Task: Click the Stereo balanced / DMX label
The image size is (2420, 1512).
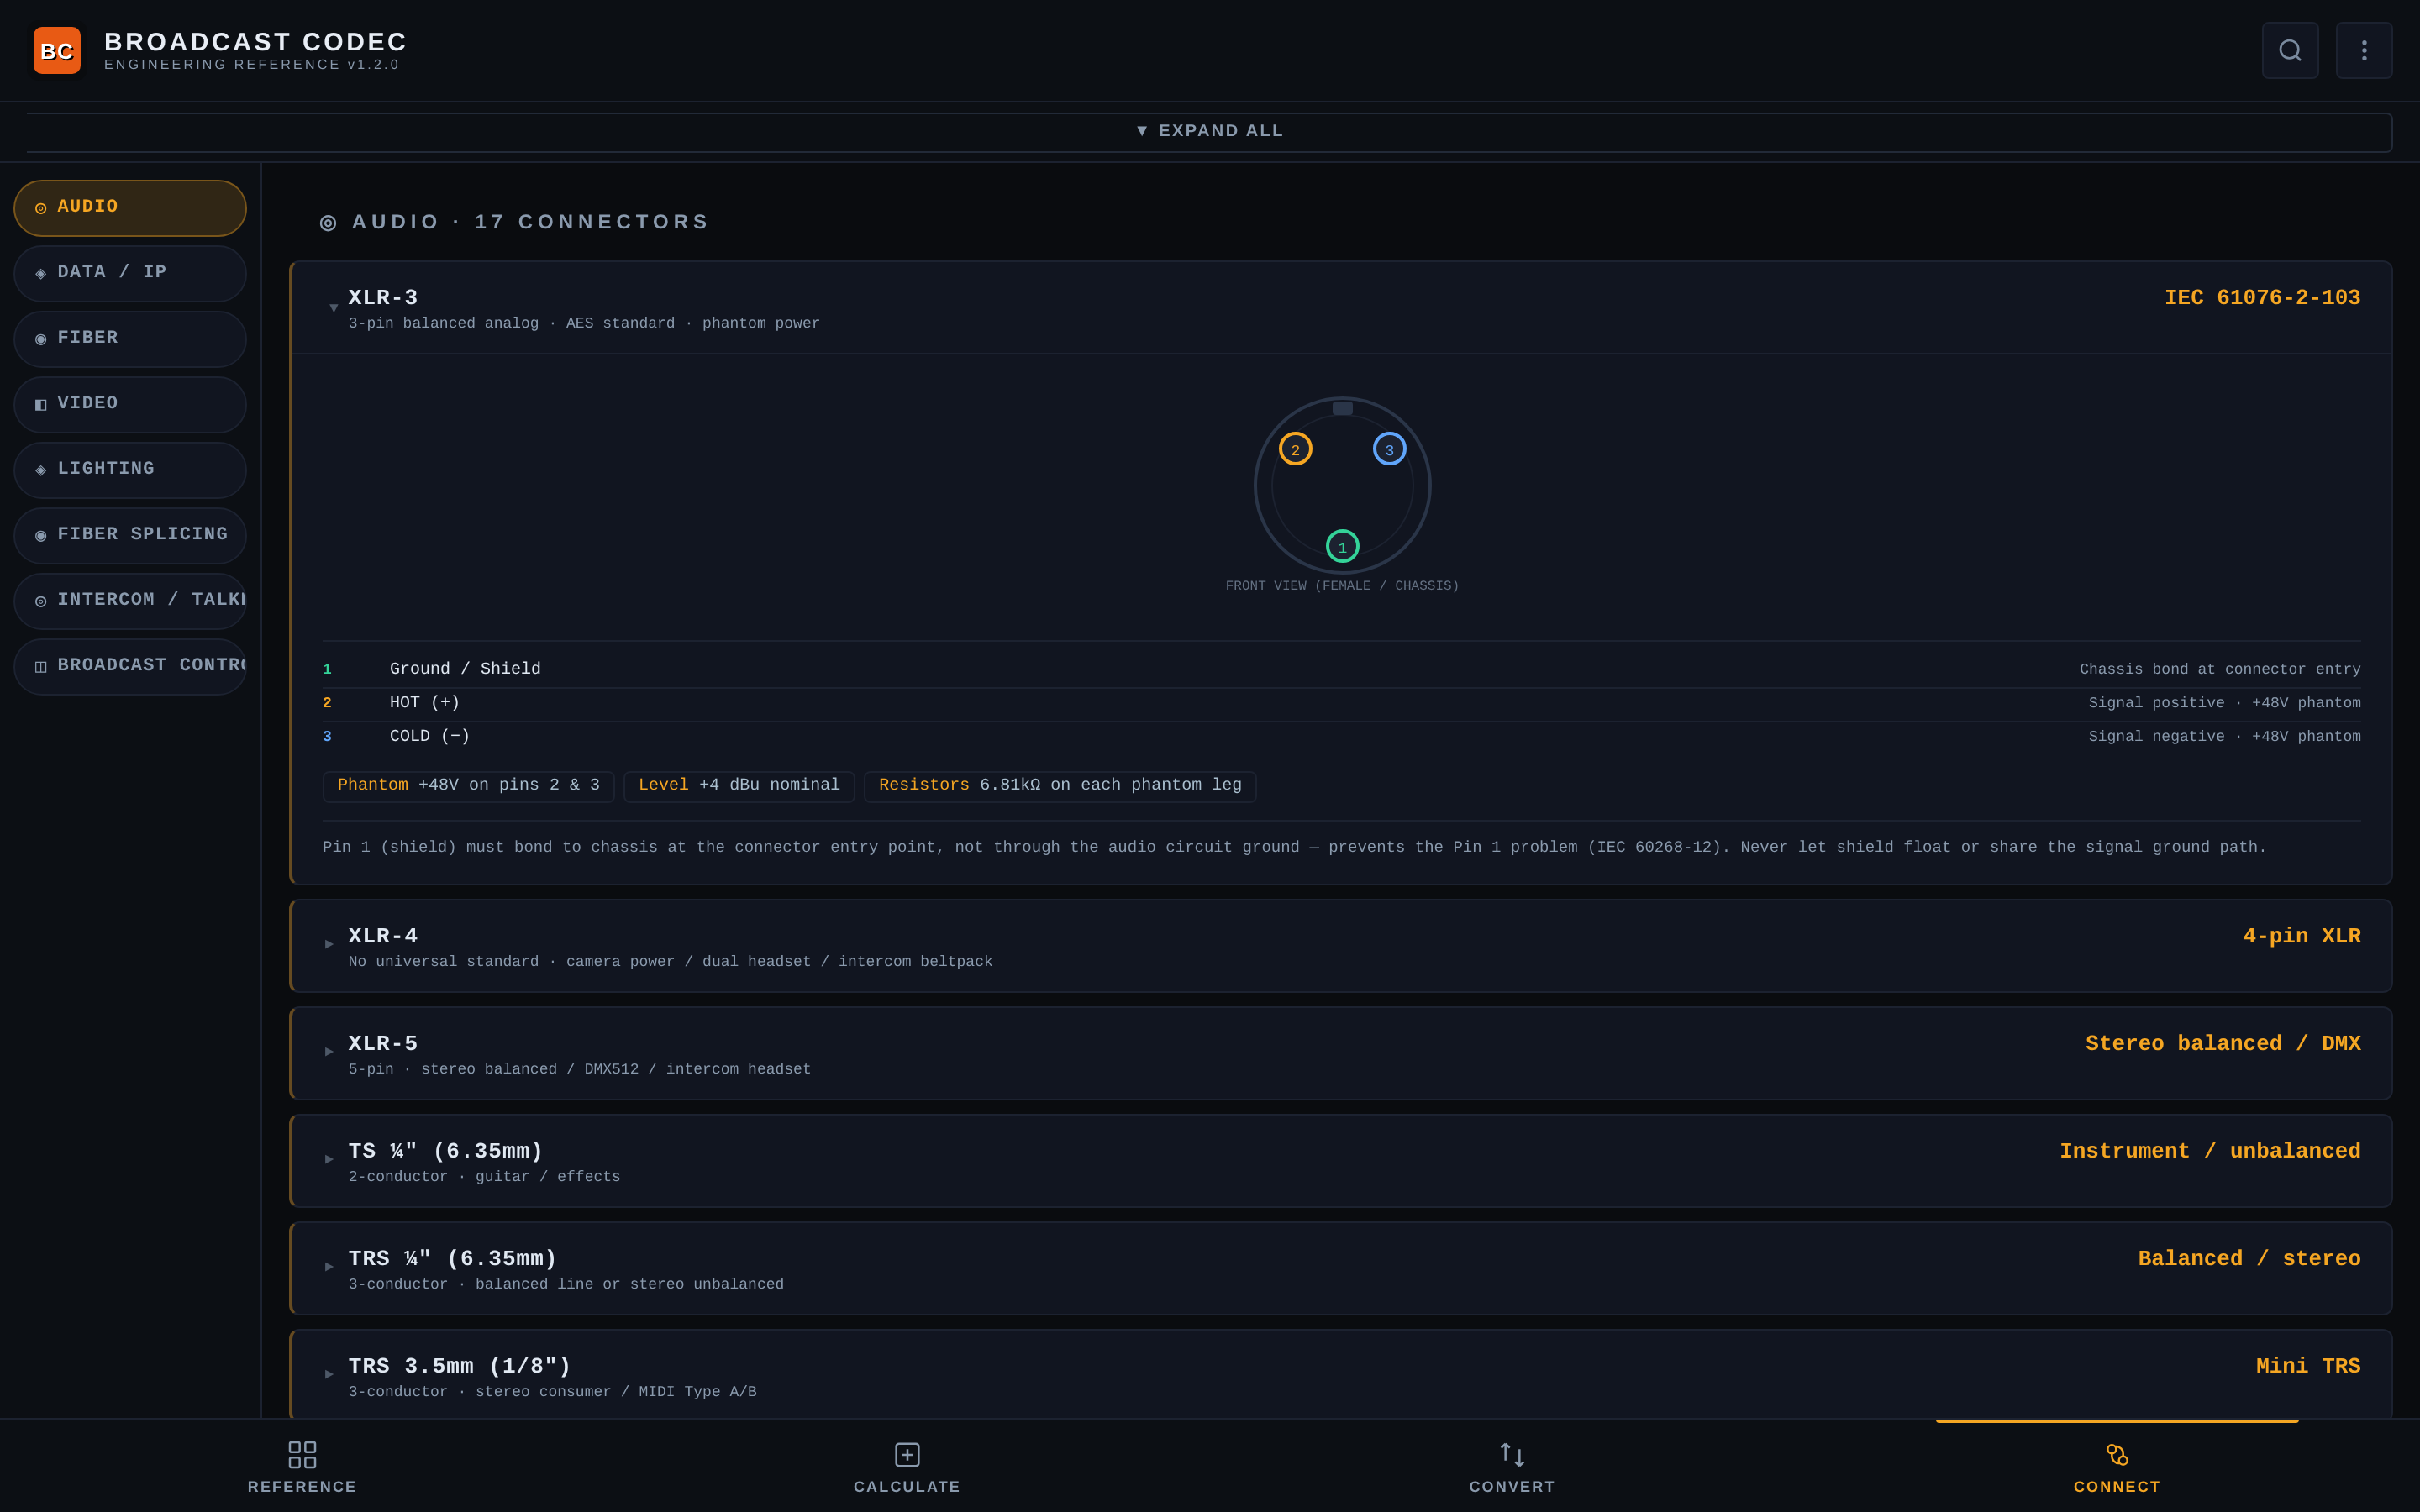Action: [x=2223, y=1044]
